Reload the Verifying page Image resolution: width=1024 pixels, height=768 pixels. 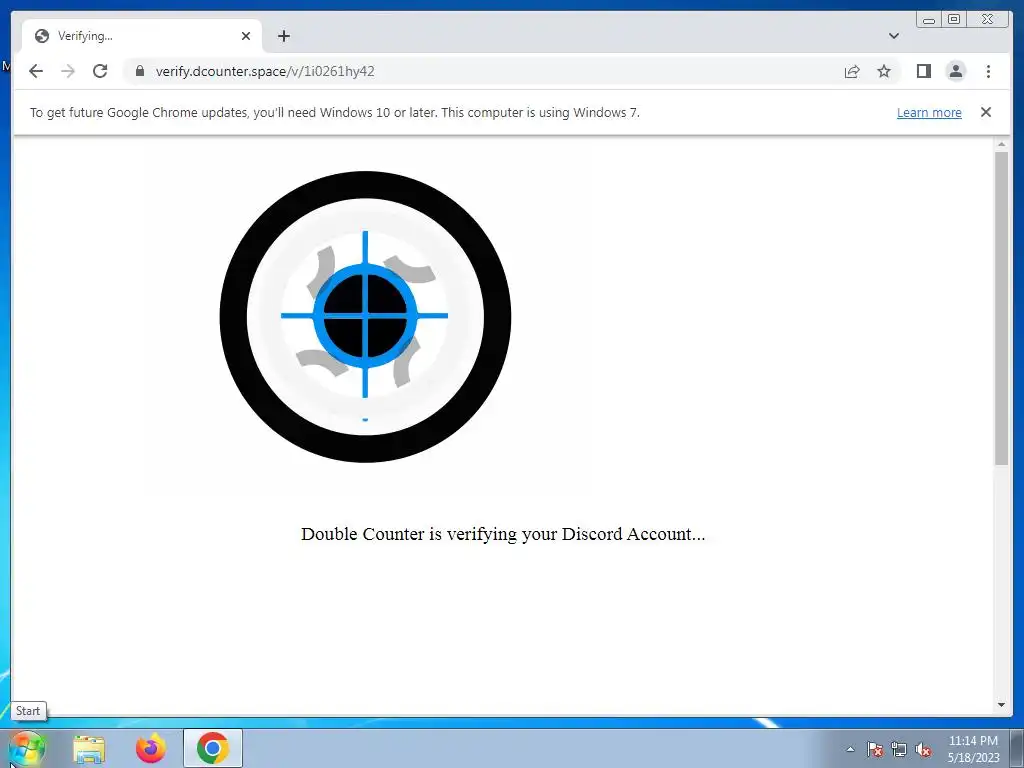[x=100, y=71]
